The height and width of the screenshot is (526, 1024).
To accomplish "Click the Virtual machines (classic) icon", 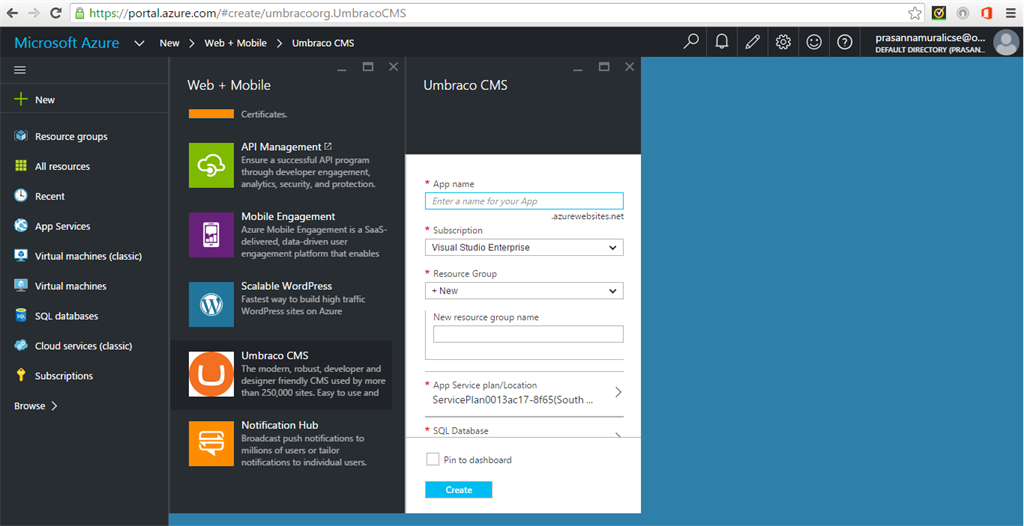I will [21, 255].
